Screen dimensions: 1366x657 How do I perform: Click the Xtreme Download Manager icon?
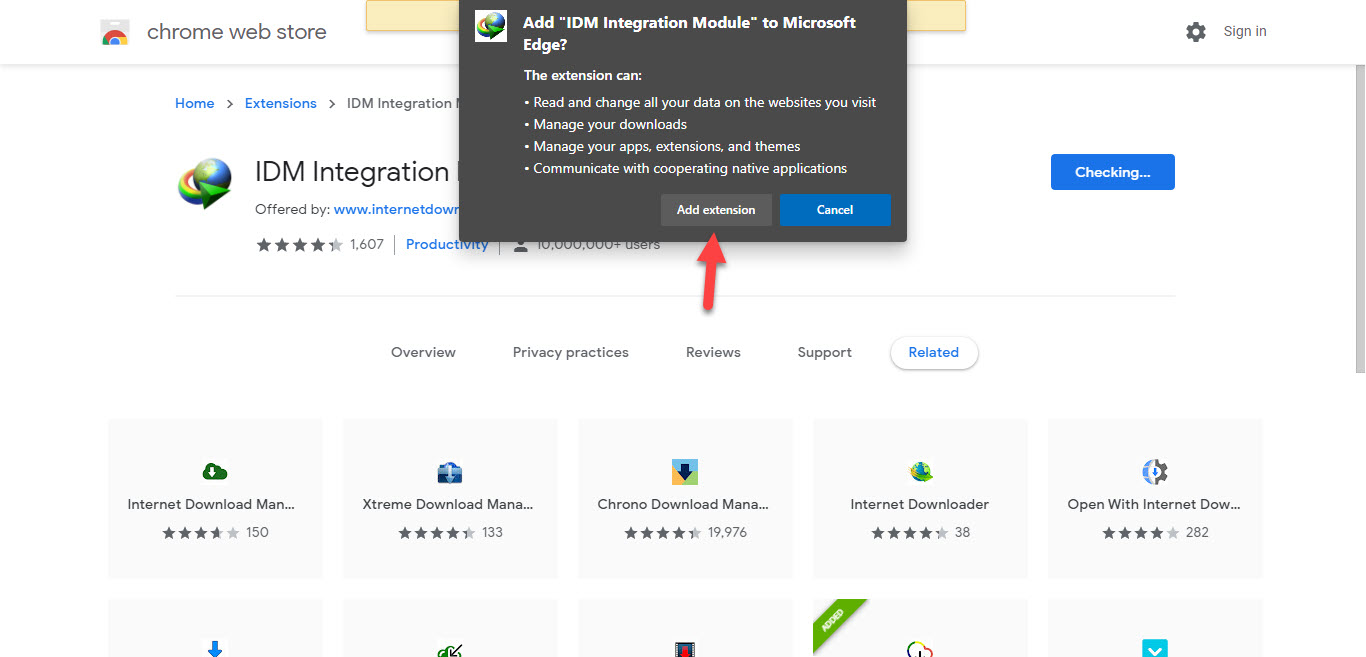click(450, 472)
